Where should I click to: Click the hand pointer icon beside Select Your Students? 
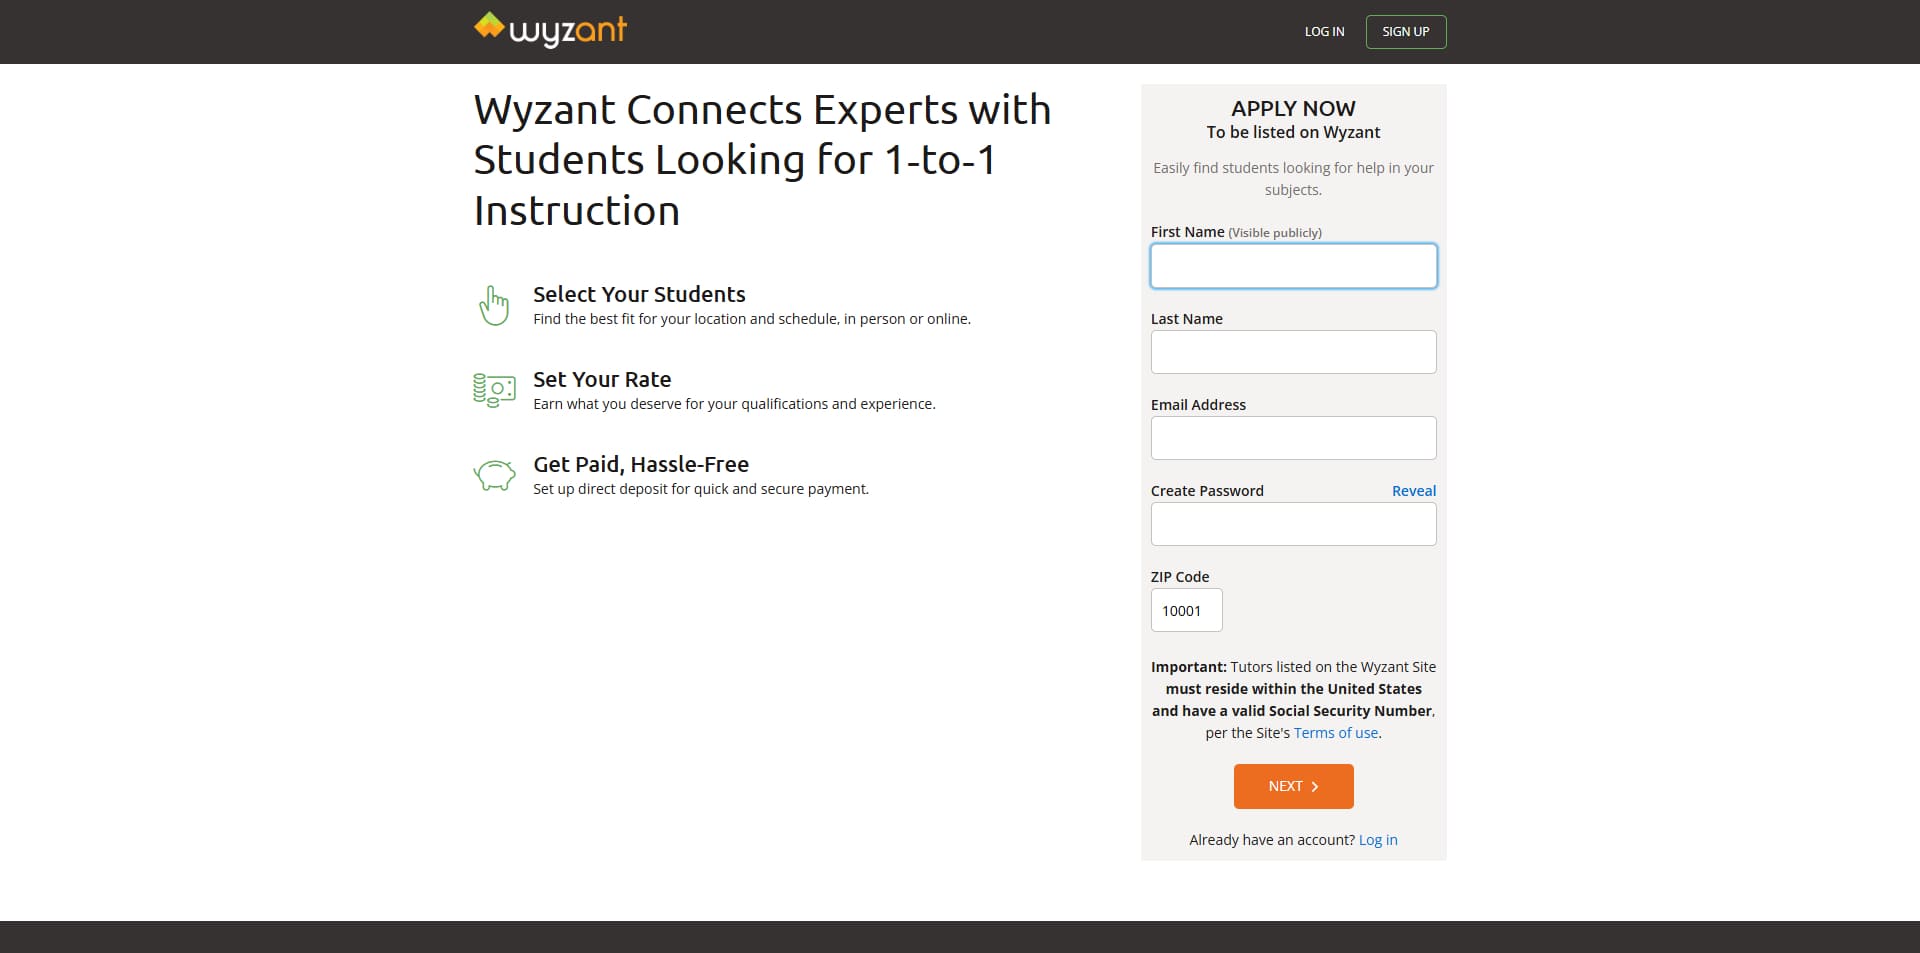(x=494, y=306)
